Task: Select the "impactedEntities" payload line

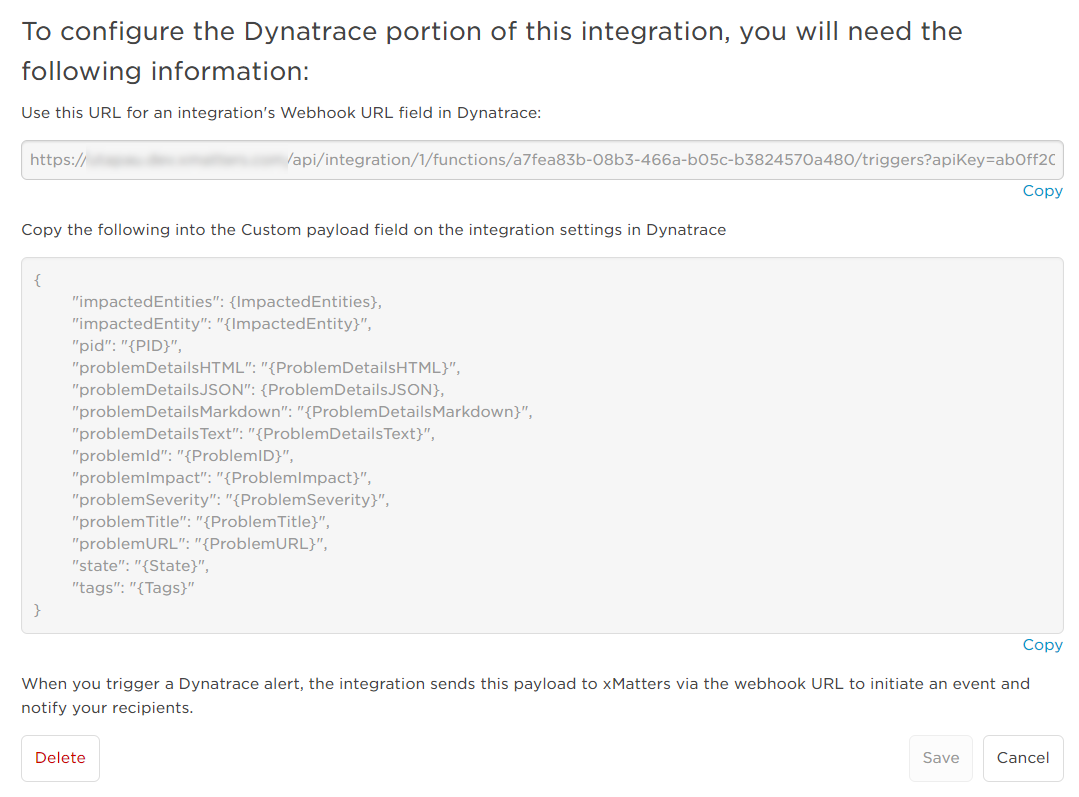Action: click(x=227, y=301)
